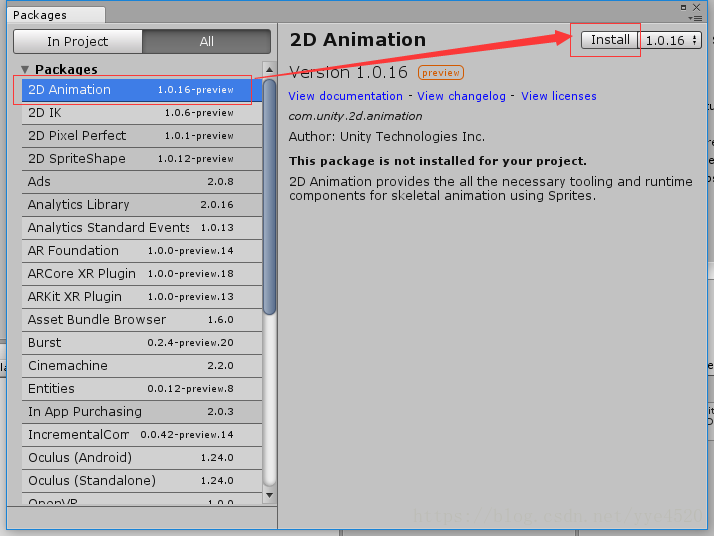Select the AR Foundation package
The height and width of the screenshot is (536, 714).
142,250
